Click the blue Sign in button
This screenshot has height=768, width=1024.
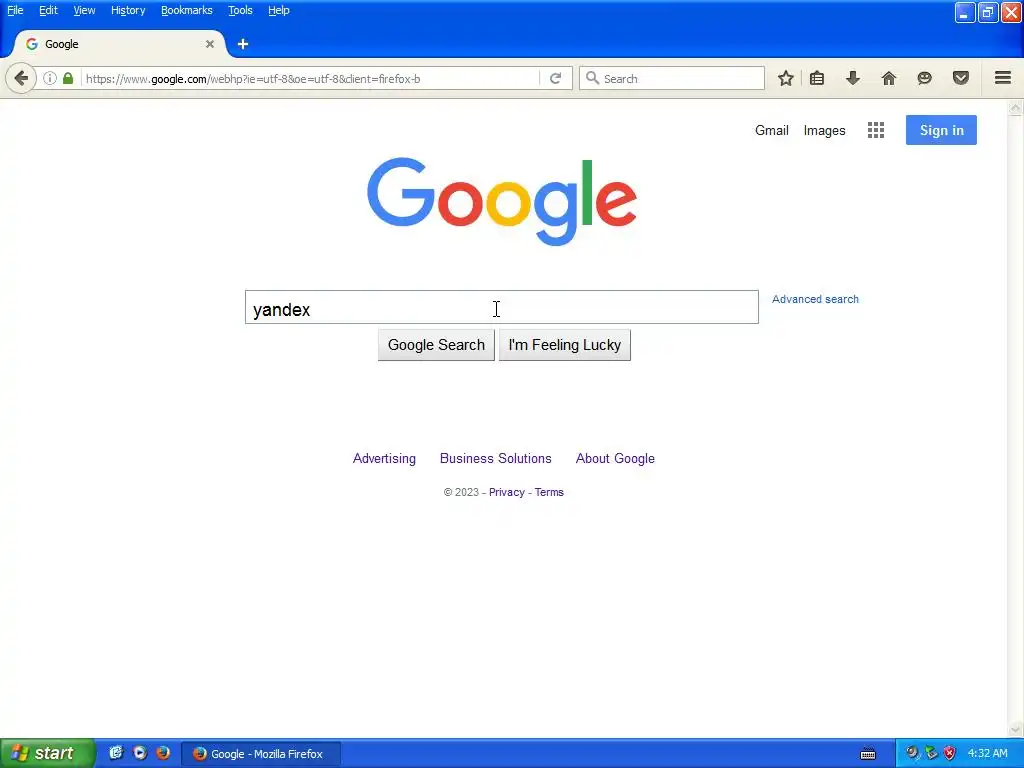[941, 130]
